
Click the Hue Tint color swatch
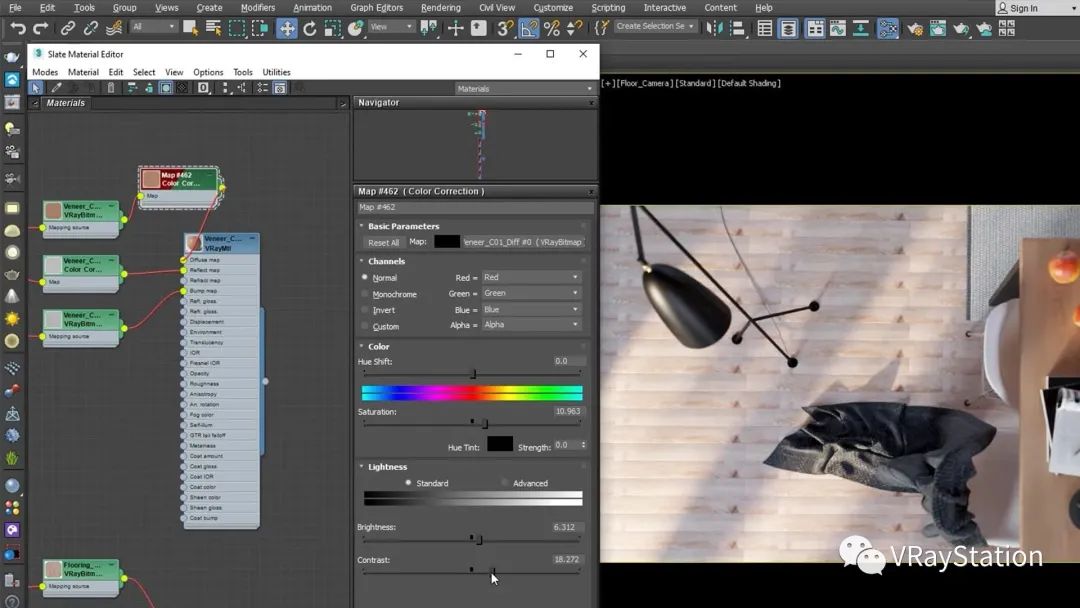pos(500,445)
